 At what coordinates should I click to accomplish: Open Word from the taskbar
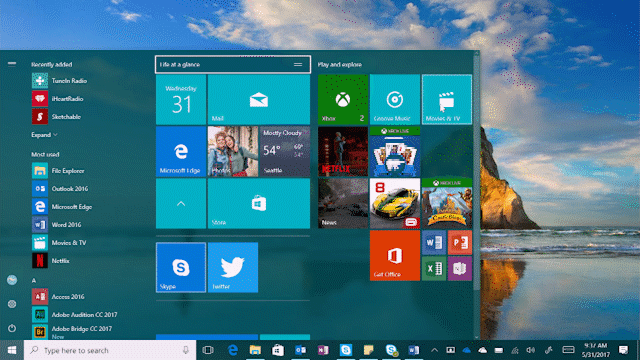(x=413, y=350)
